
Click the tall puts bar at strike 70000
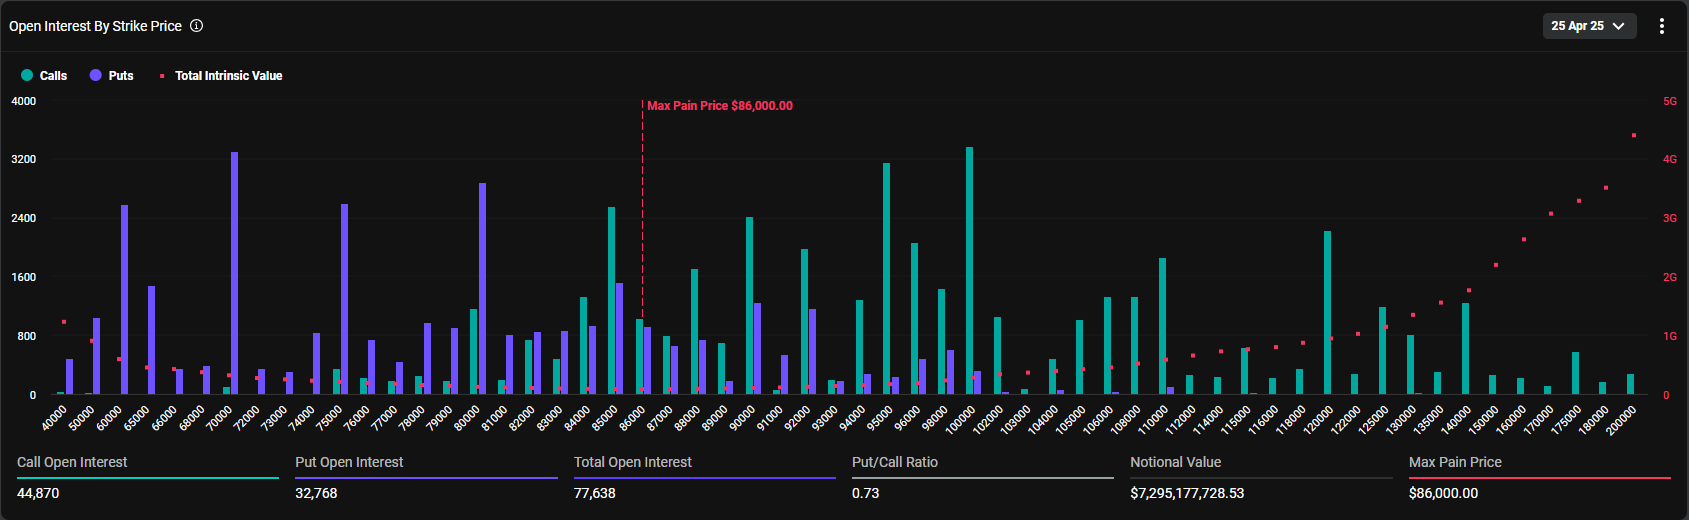[234, 273]
